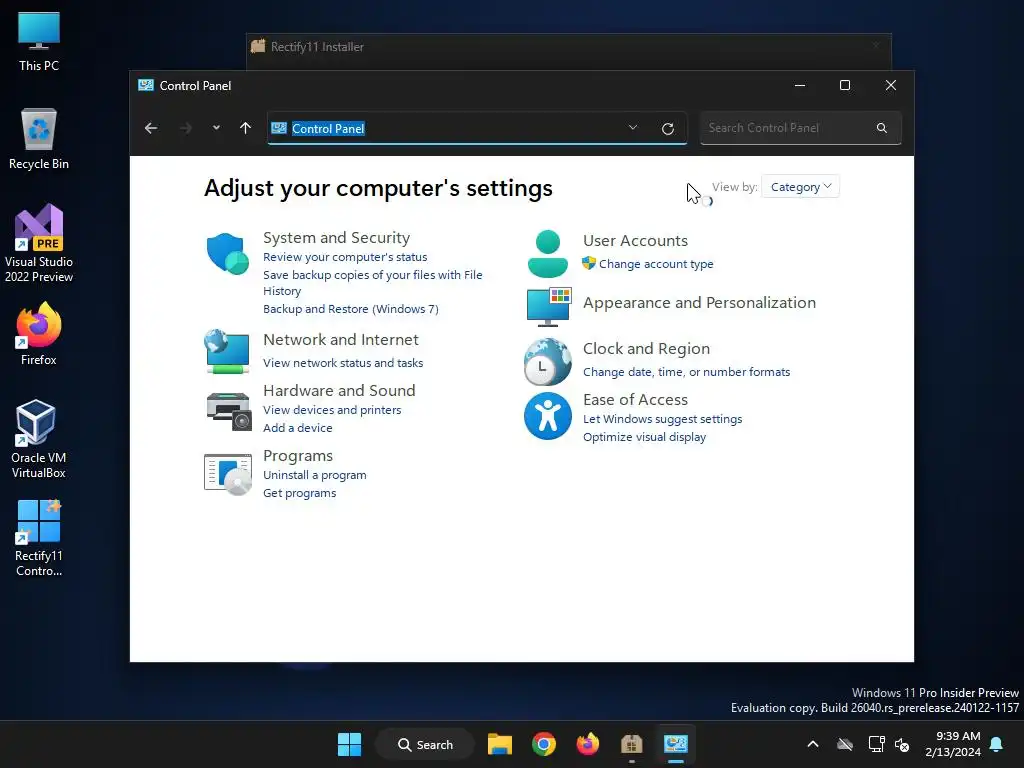Open the Programs category heading
1024x768 pixels.
point(298,456)
